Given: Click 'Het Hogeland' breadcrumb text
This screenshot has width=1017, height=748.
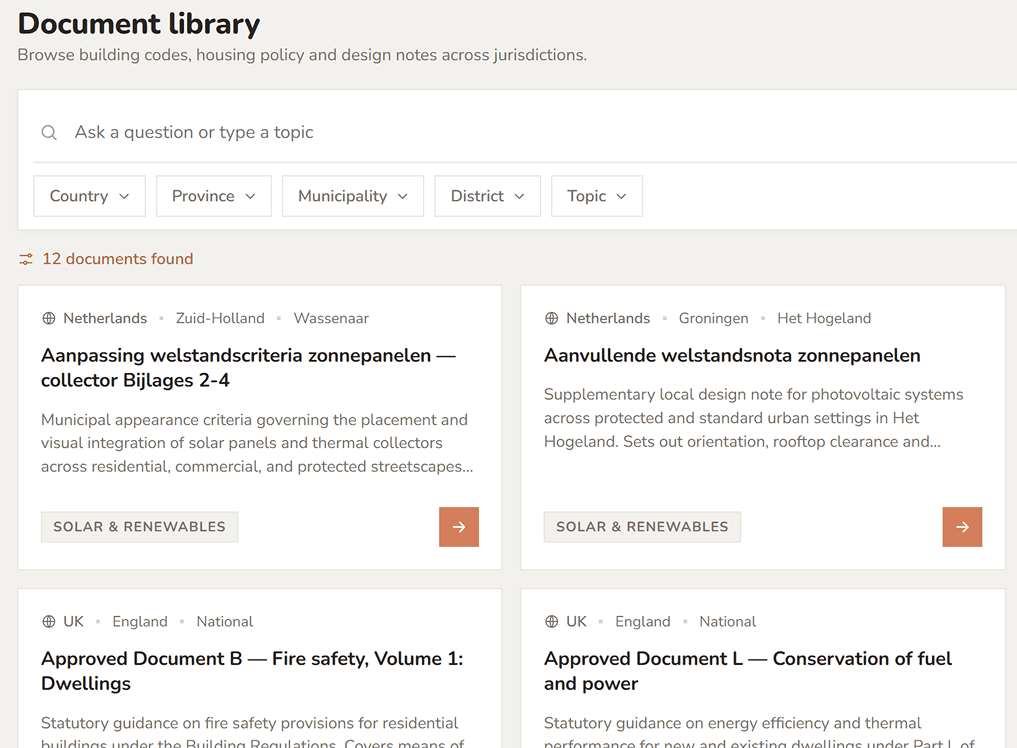Looking at the screenshot, I should tap(824, 319).
